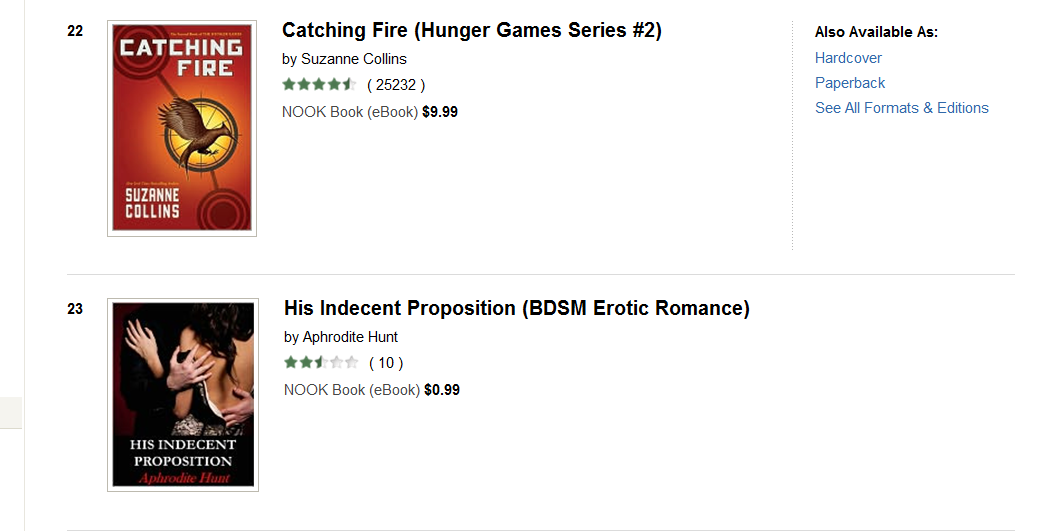1057x531 pixels.
Task: Click the $0.99 price
Action: [x=442, y=390]
